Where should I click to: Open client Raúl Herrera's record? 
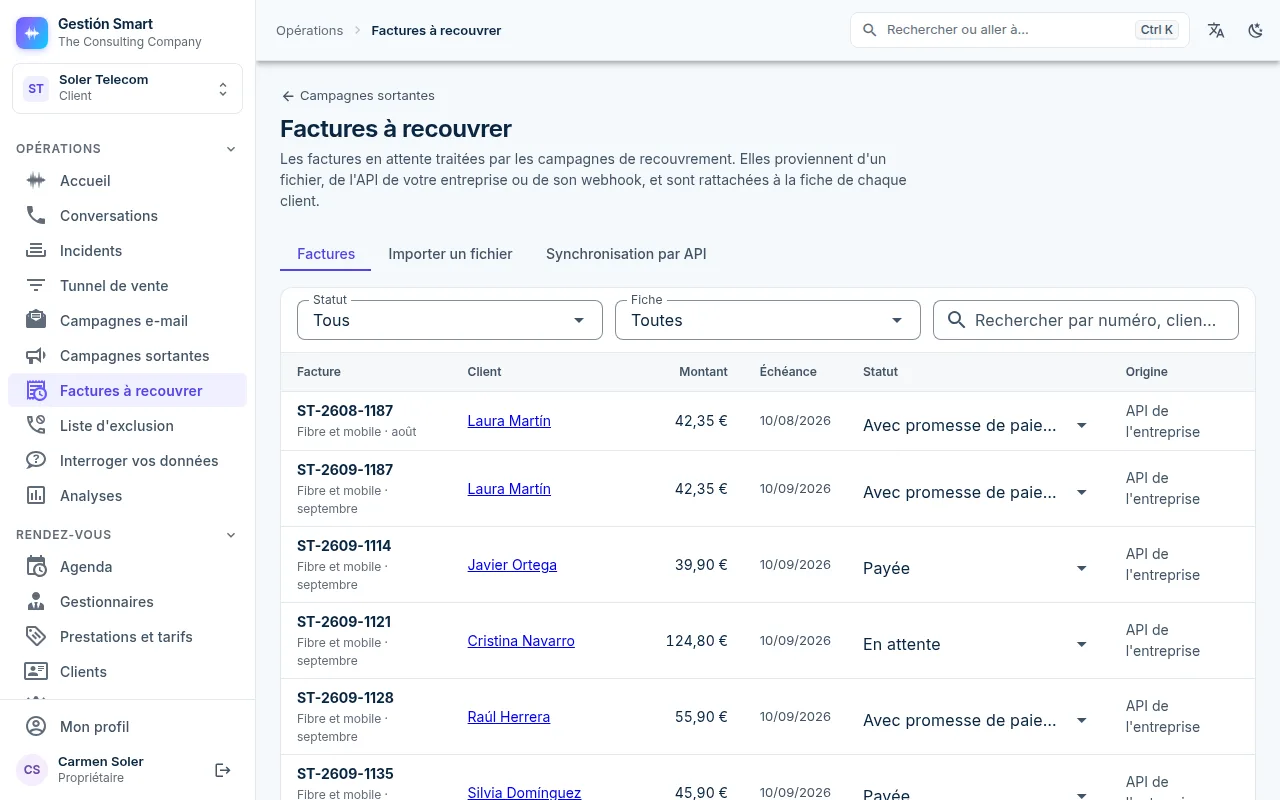[x=509, y=717]
